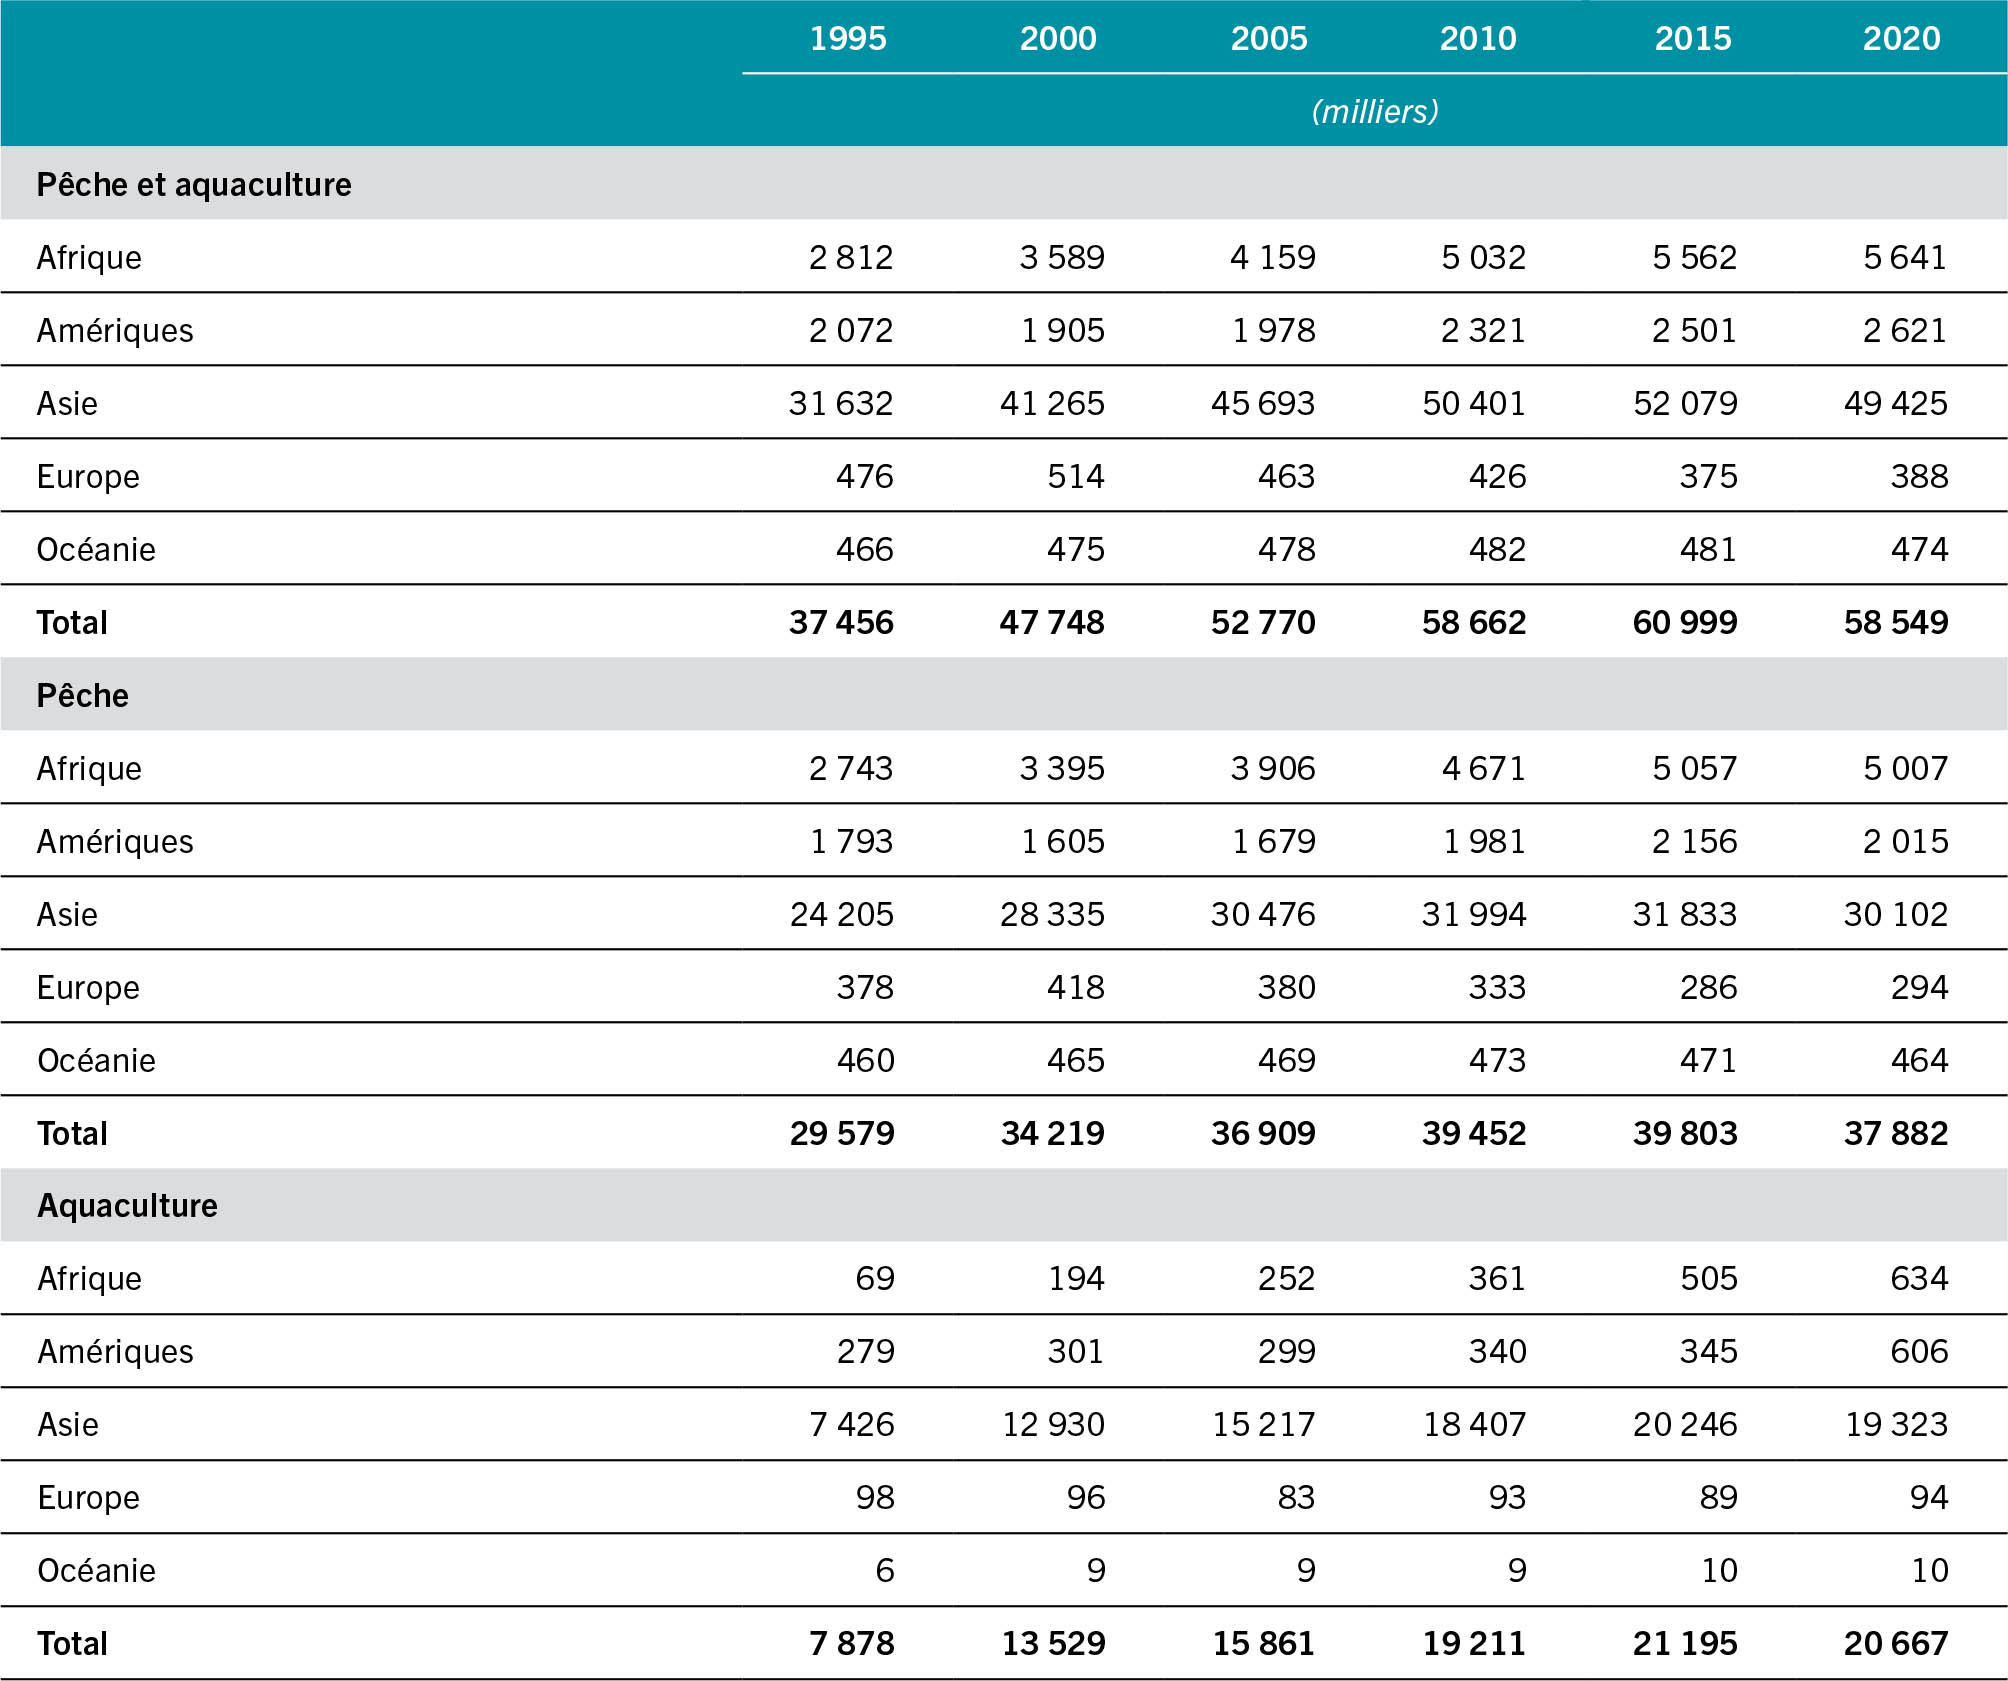The image size is (2008, 1681).
Task: Click value 460 in Pêche Océanie row
Action: tap(866, 1061)
